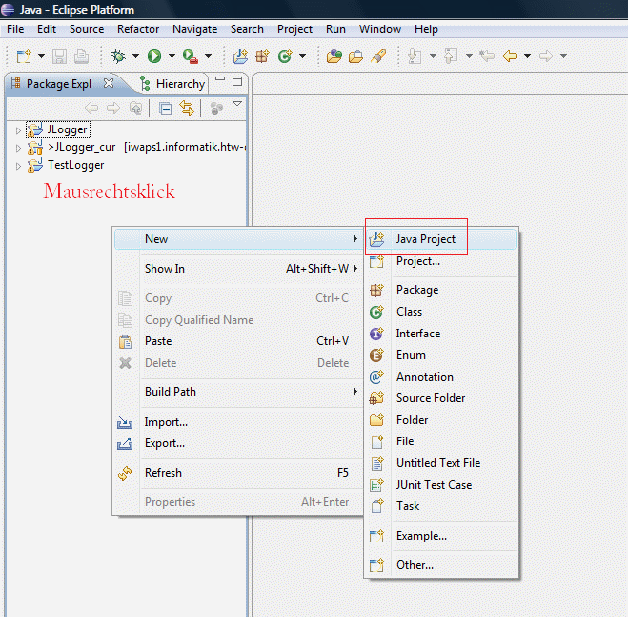Screen dimensions: 628x617
Task: Click the Open Type toolbar icon
Action: (334, 56)
